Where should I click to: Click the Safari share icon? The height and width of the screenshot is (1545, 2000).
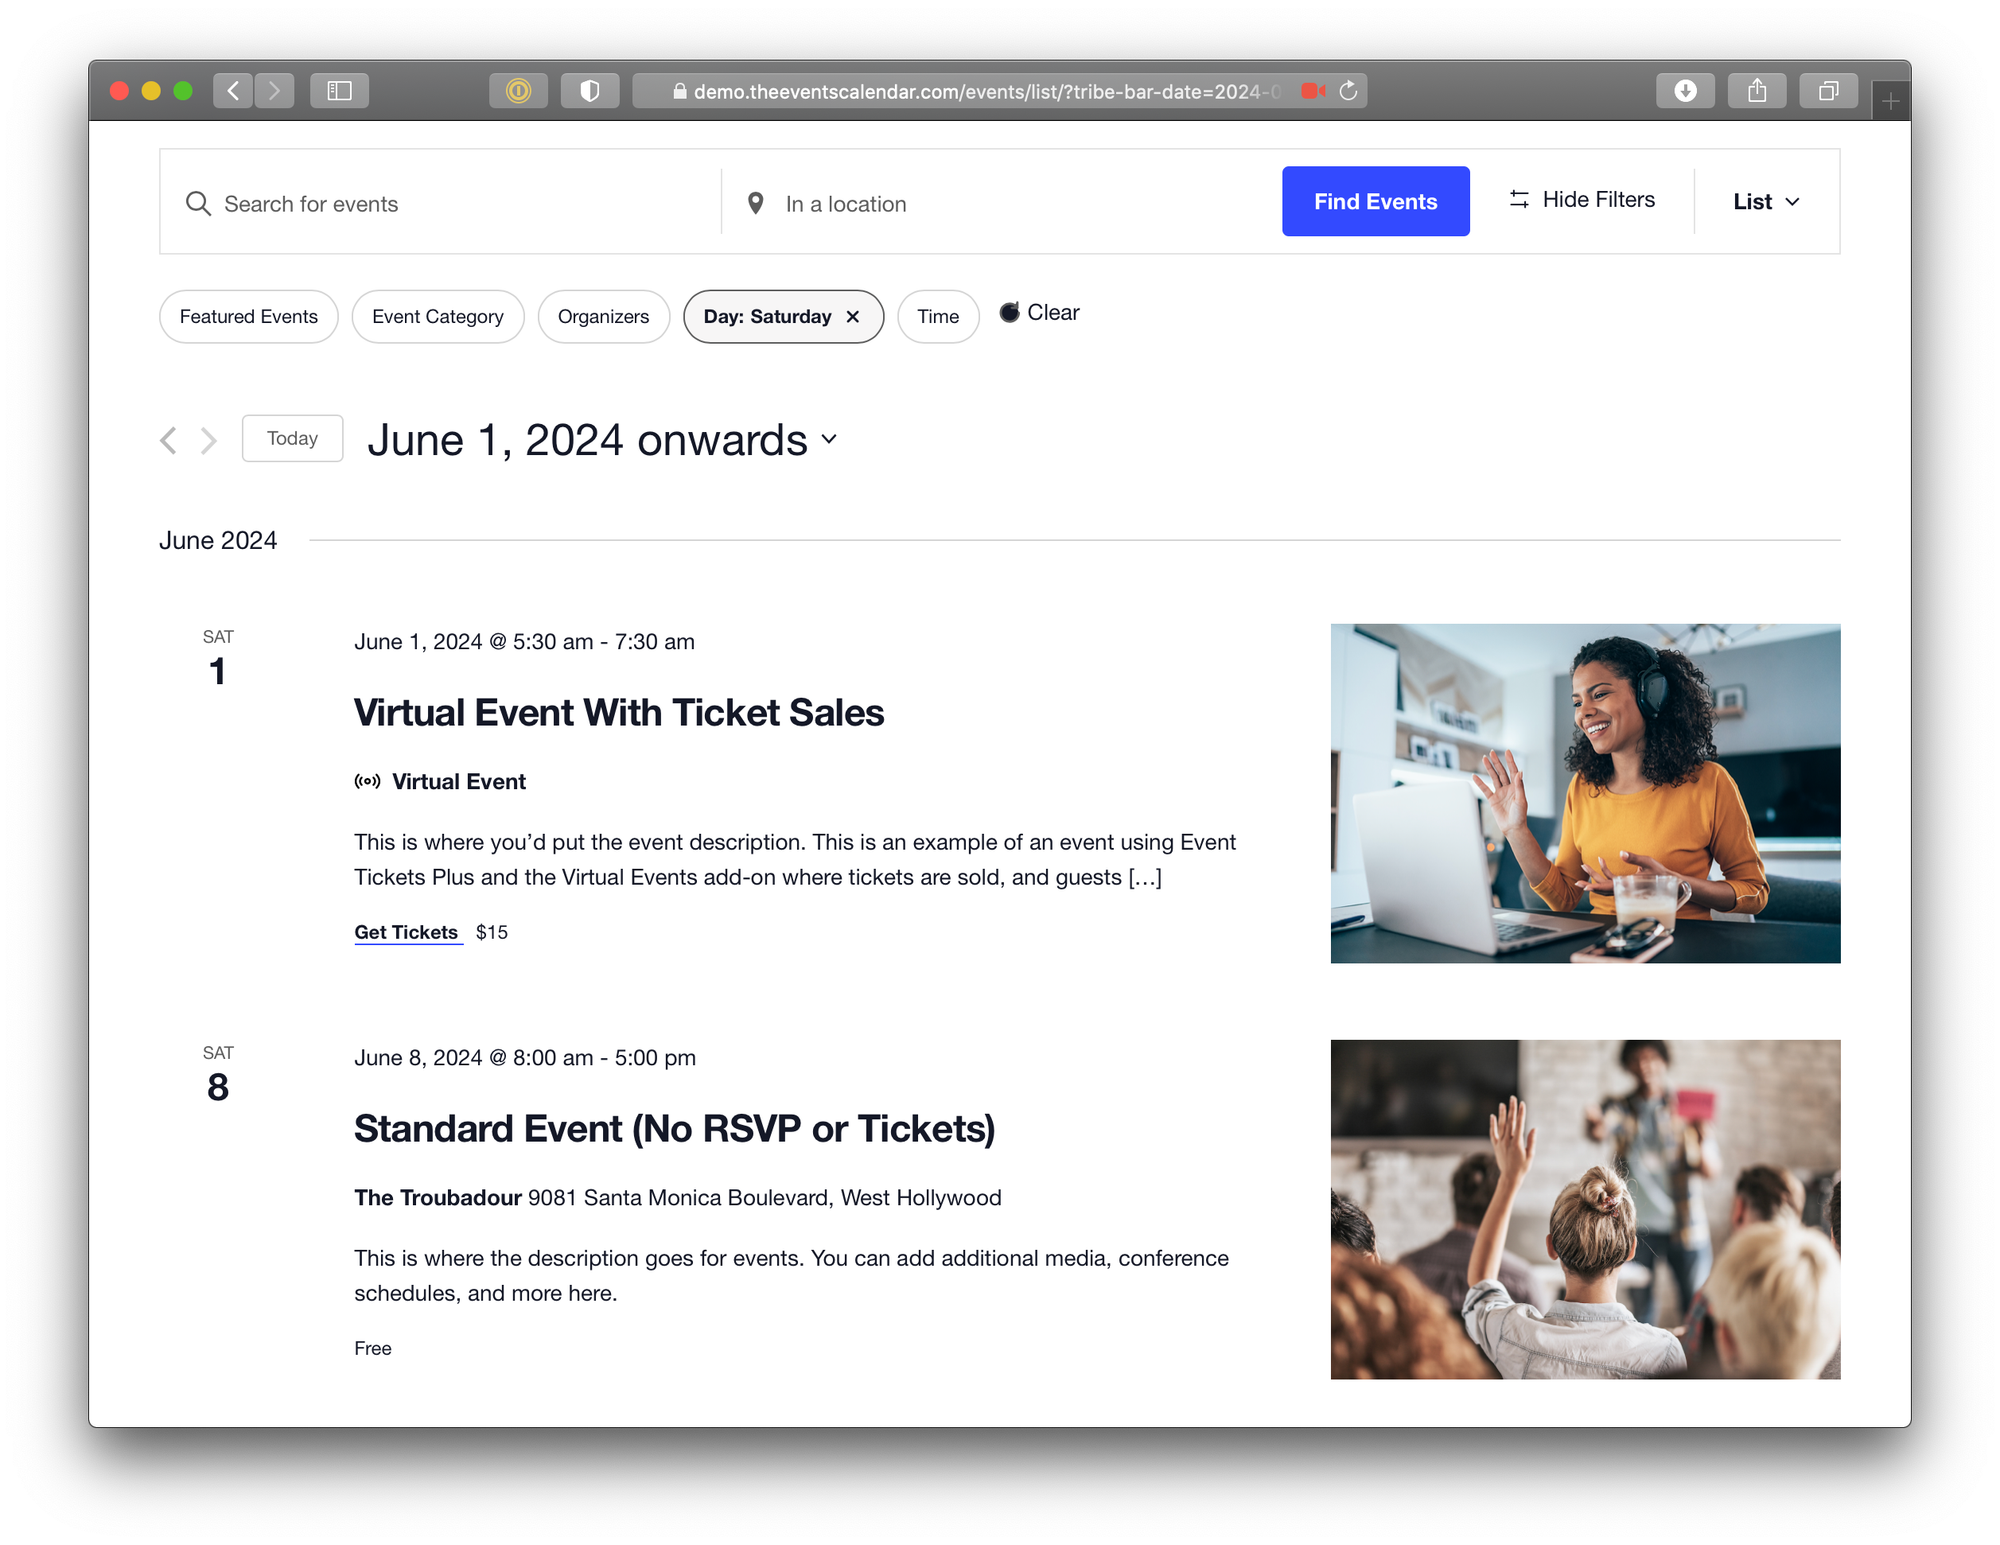[1756, 91]
